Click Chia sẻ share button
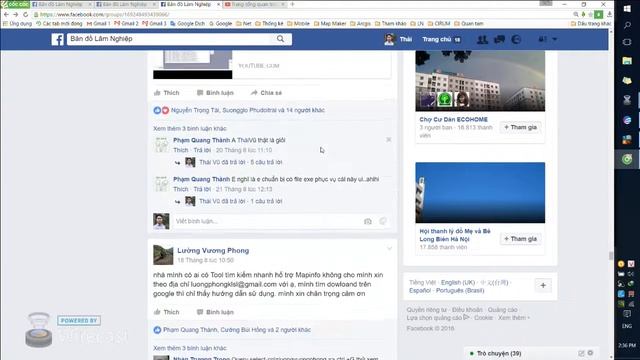 [266, 93]
